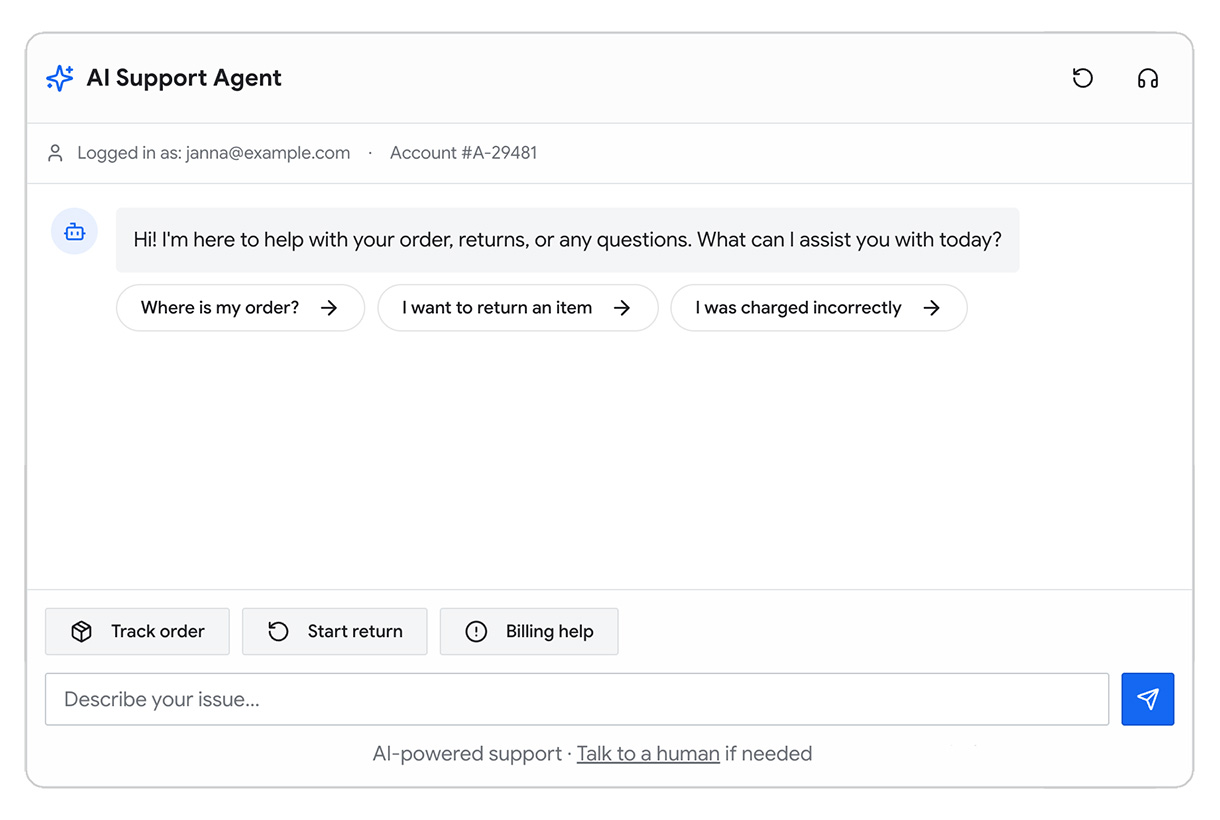
Task: Click the alert icon on Billing help
Action: click(477, 632)
